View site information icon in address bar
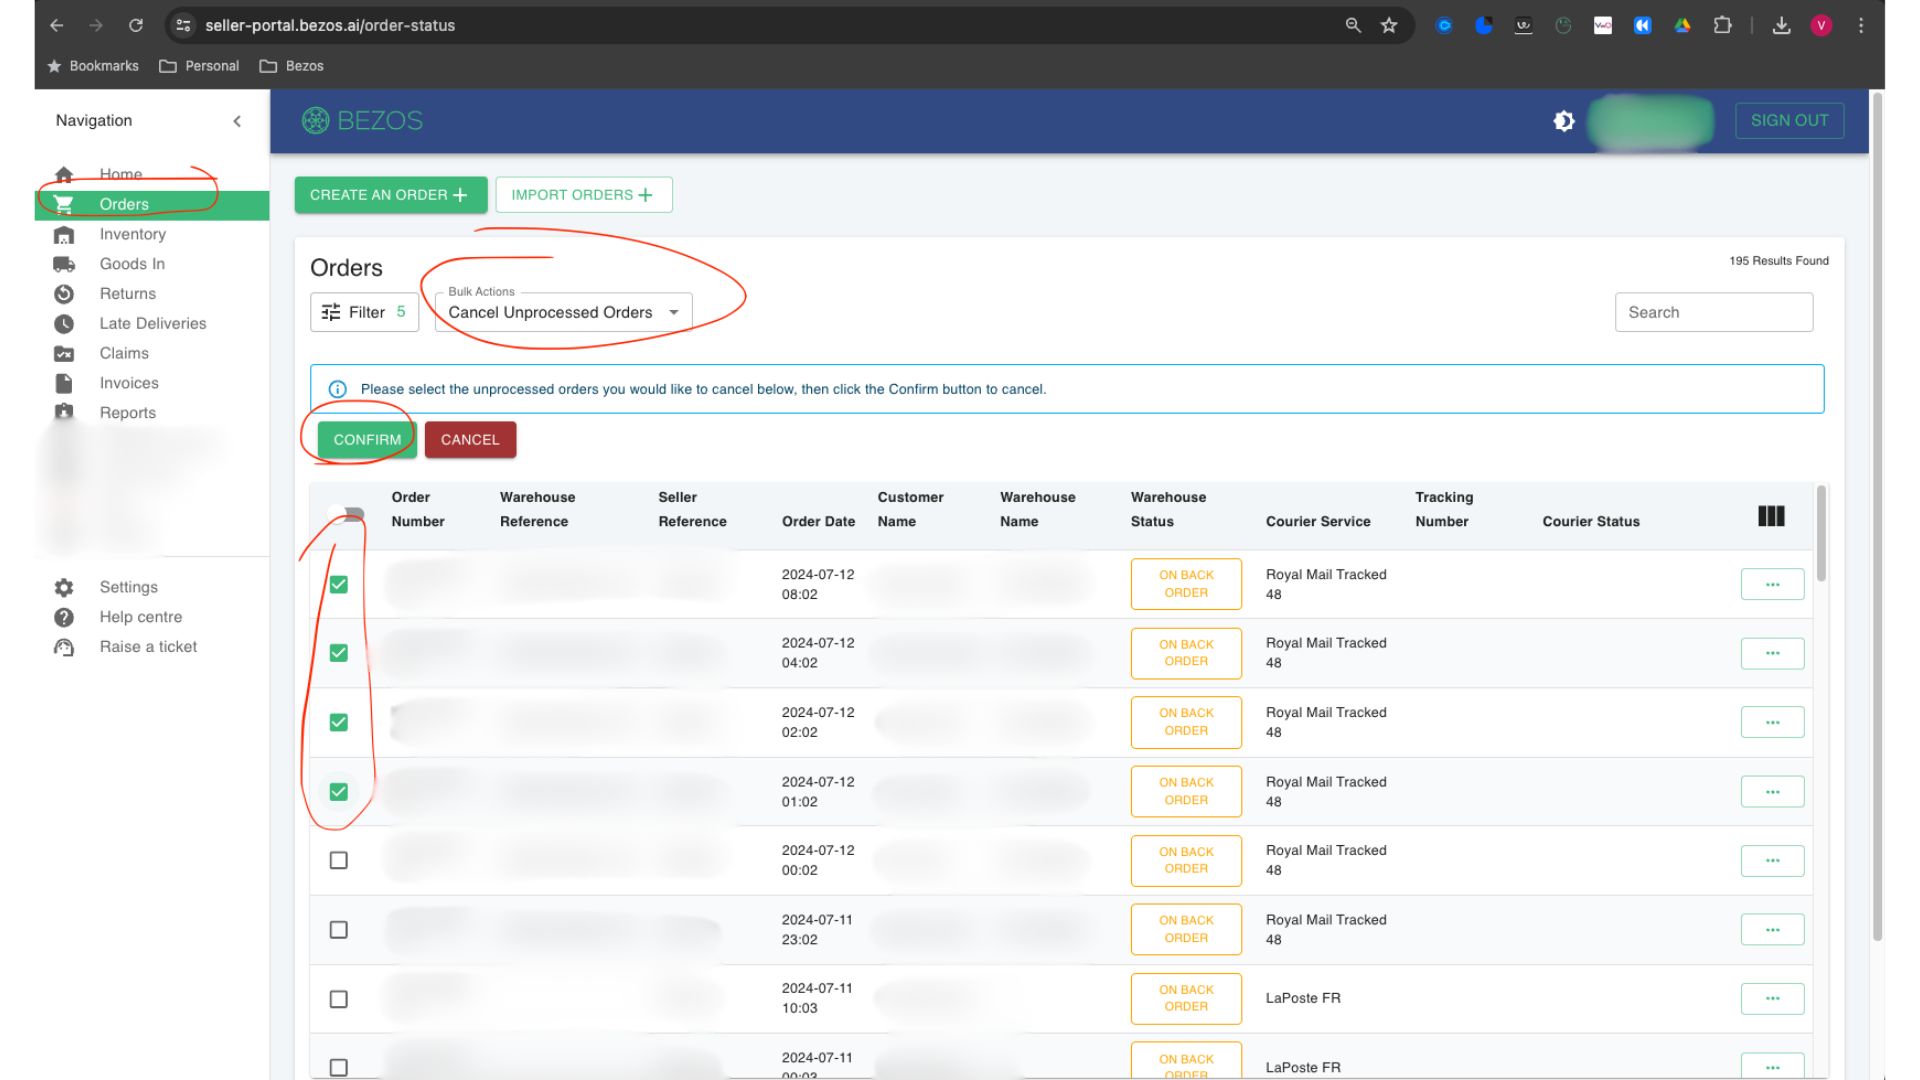Viewport: 1920px width, 1080px height. coord(183,26)
